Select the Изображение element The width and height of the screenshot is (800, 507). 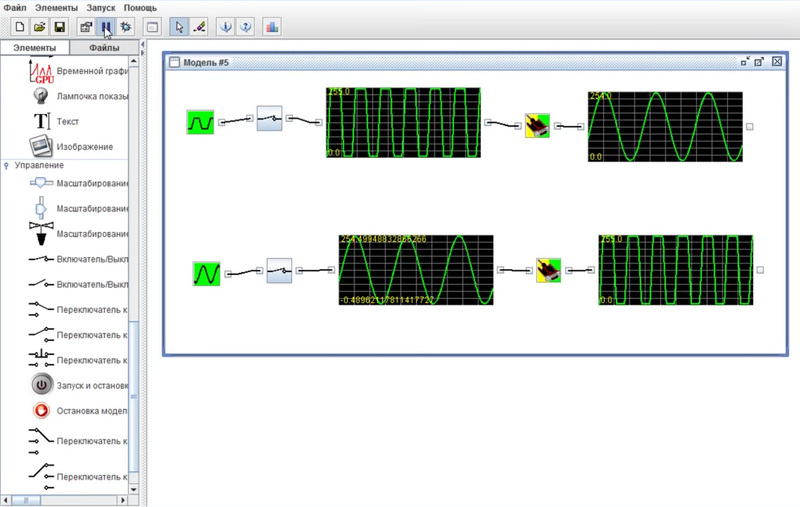click(x=70, y=146)
